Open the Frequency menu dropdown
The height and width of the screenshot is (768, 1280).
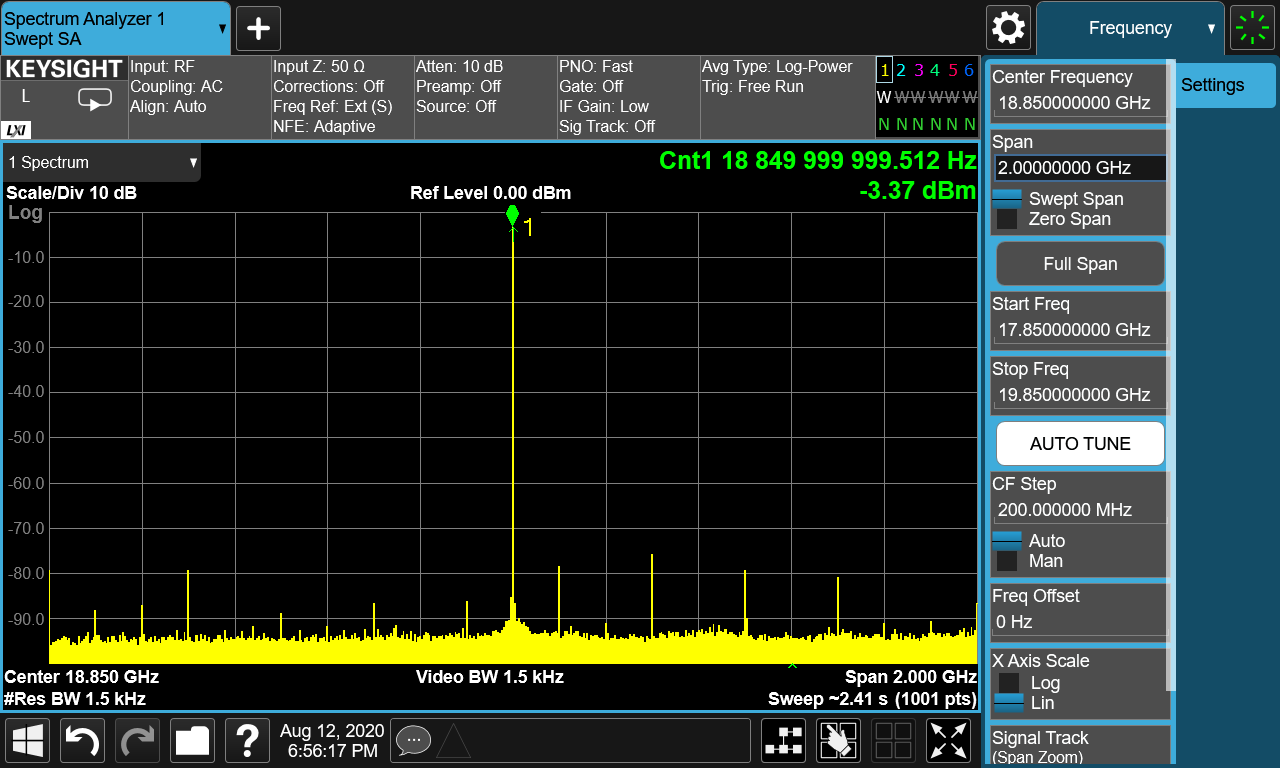click(1130, 28)
